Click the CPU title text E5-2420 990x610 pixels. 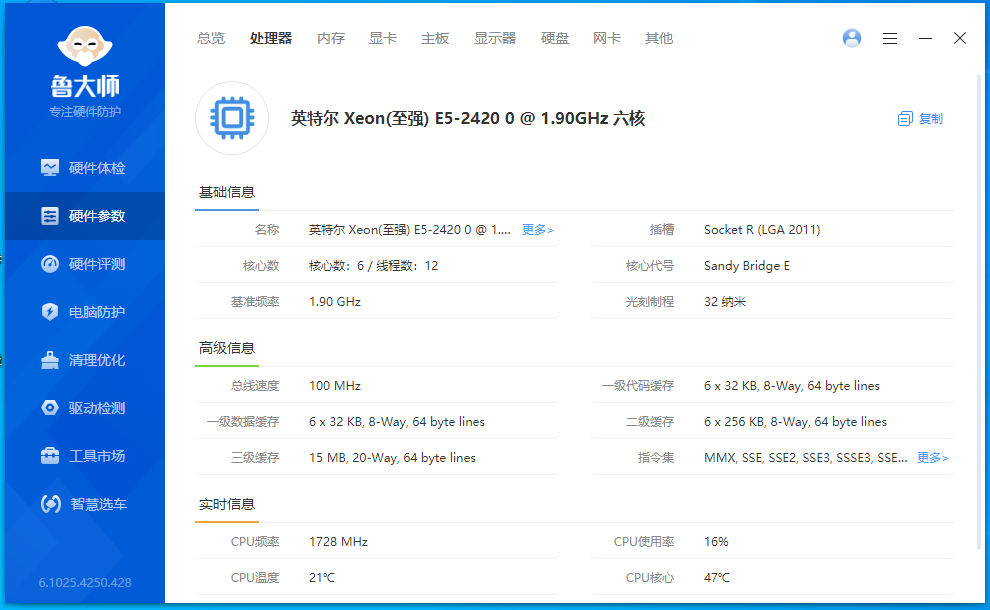pyautogui.click(x=468, y=119)
